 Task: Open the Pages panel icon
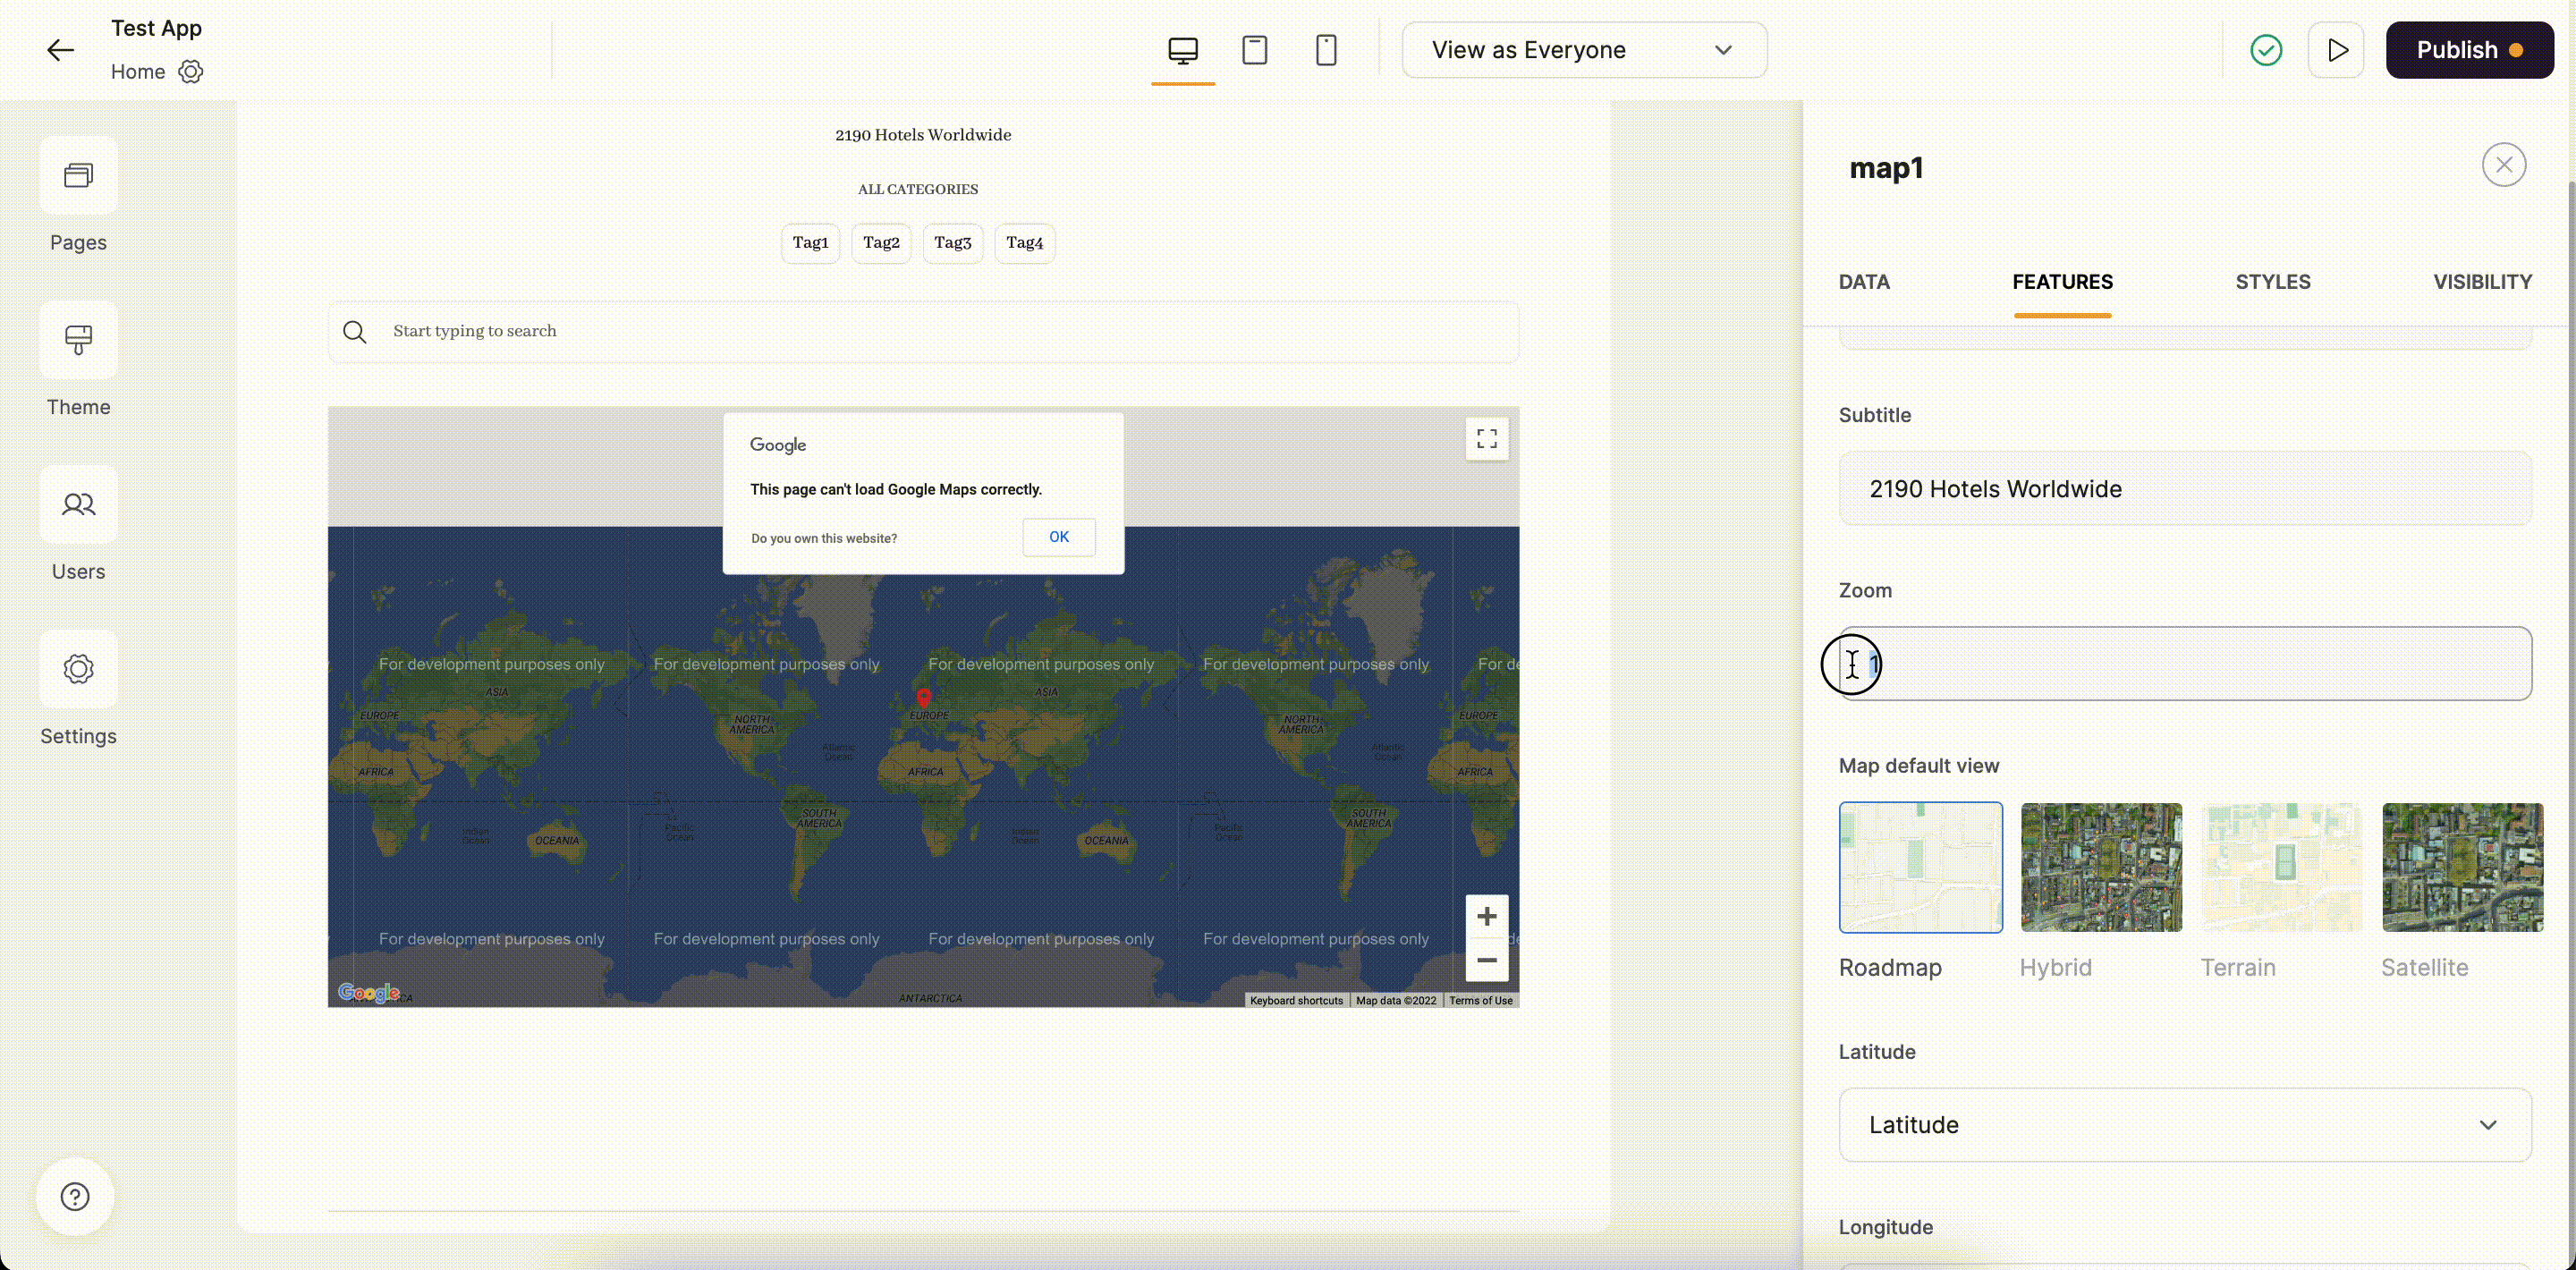(78, 176)
